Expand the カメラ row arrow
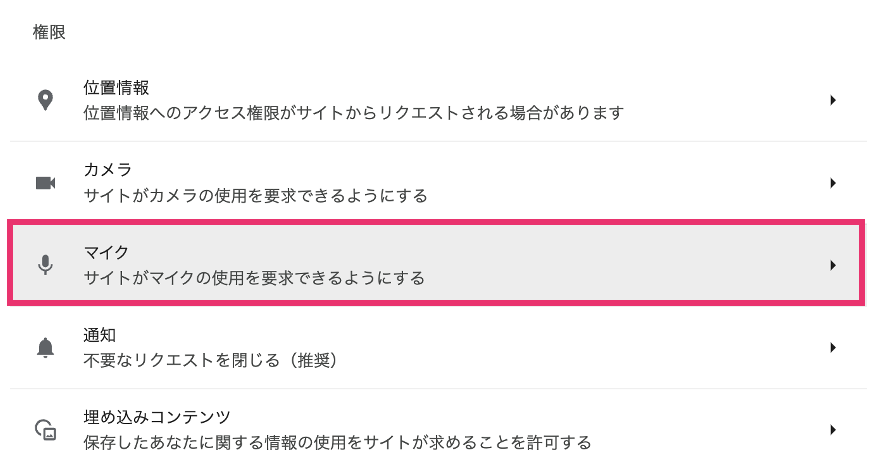The width and height of the screenshot is (880, 476). [x=833, y=183]
